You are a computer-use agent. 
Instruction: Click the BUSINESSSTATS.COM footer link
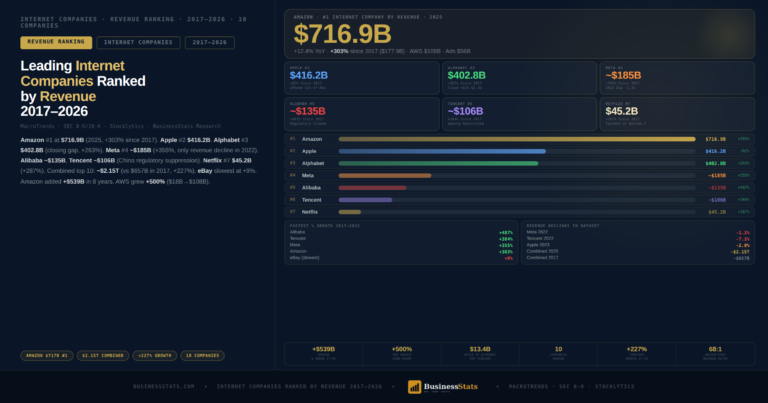[164, 386]
